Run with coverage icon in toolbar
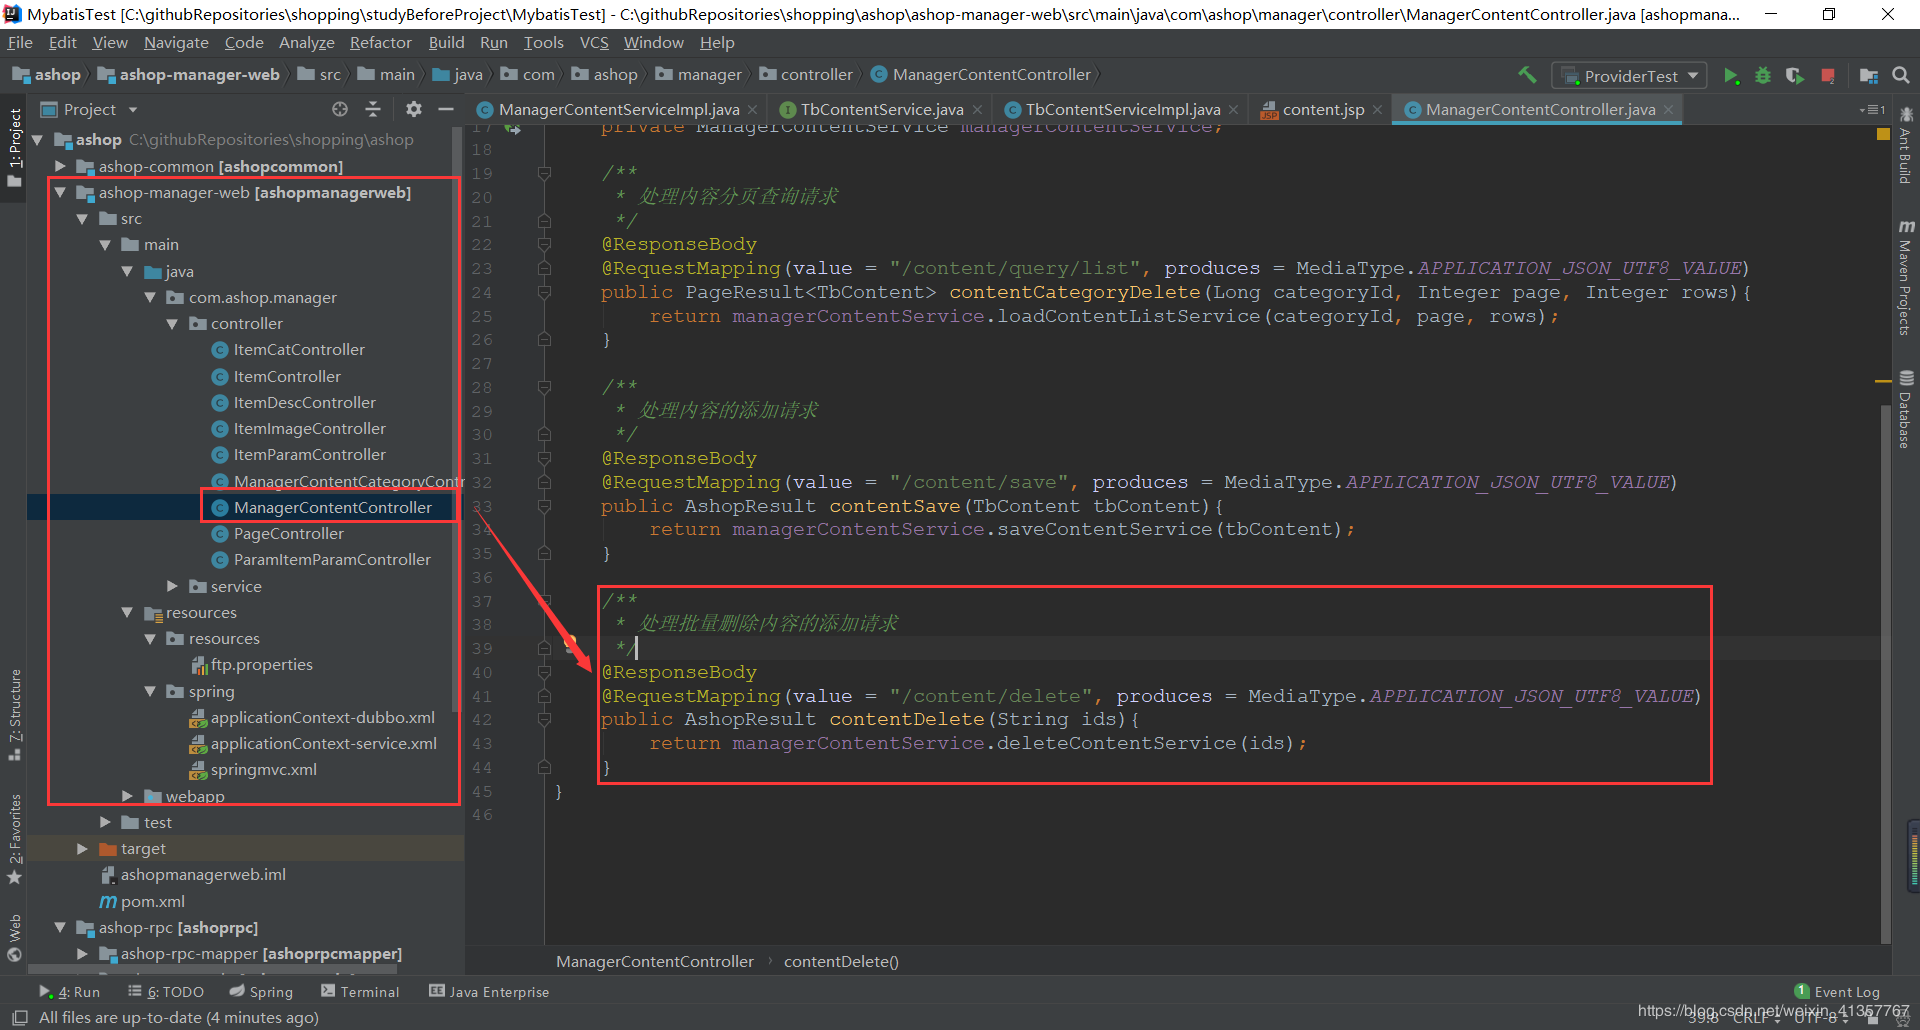Viewport: 1920px width, 1030px height. (1795, 76)
